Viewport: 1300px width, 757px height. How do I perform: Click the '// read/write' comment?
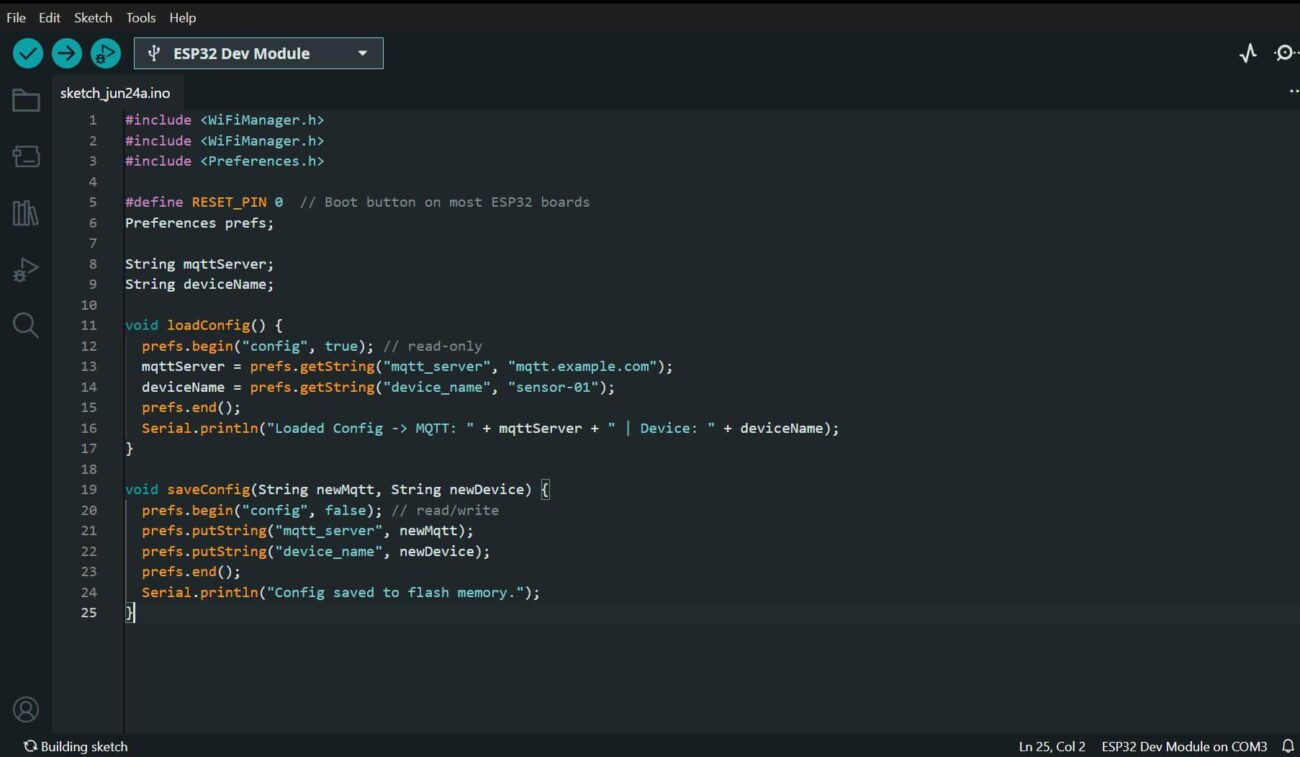[x=445, y=510]
